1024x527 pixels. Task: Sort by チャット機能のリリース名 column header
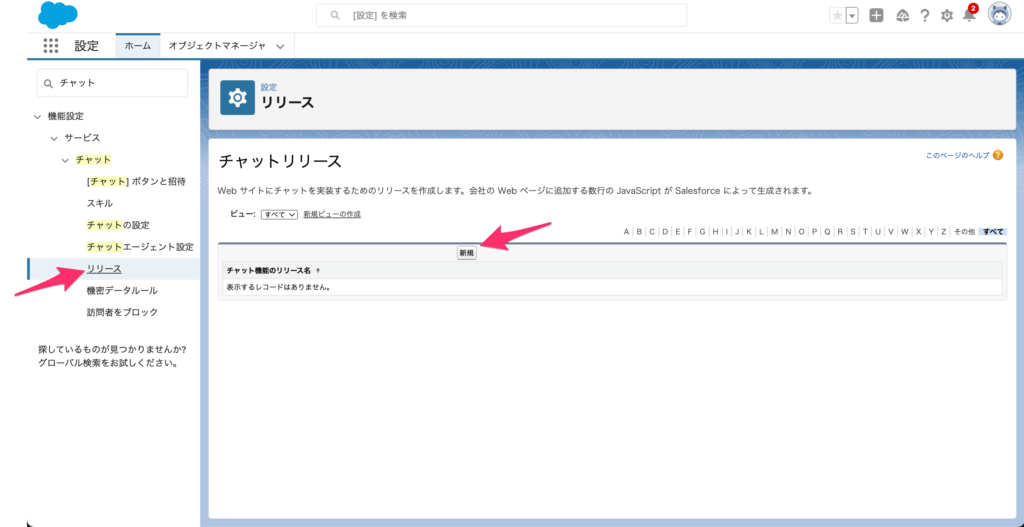point(268,270)
